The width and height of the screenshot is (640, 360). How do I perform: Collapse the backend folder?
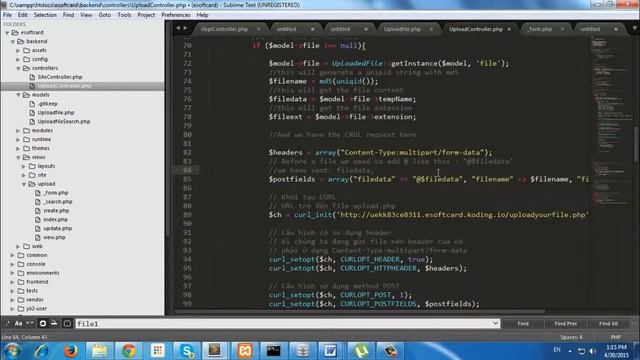click(13, 42)
